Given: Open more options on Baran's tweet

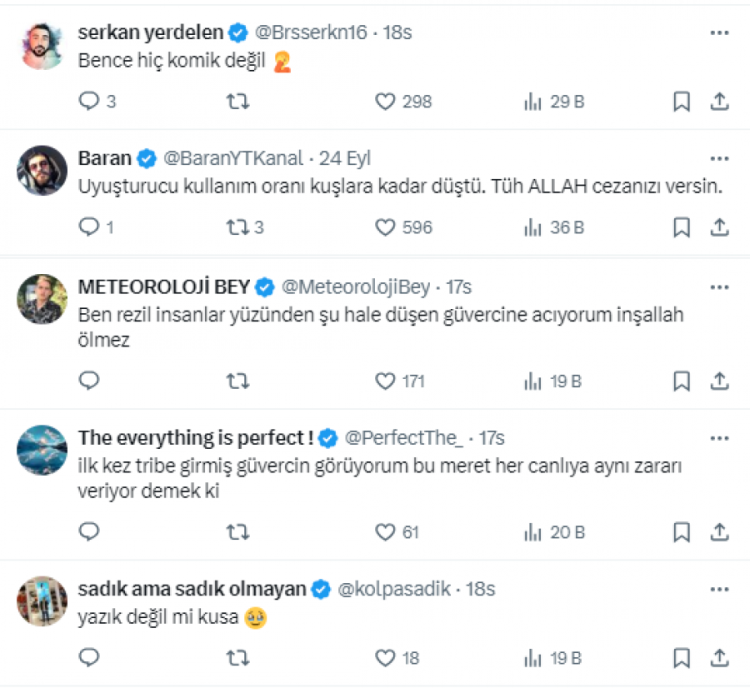Looking at the screenshot, I should click(x=719, y=159).
